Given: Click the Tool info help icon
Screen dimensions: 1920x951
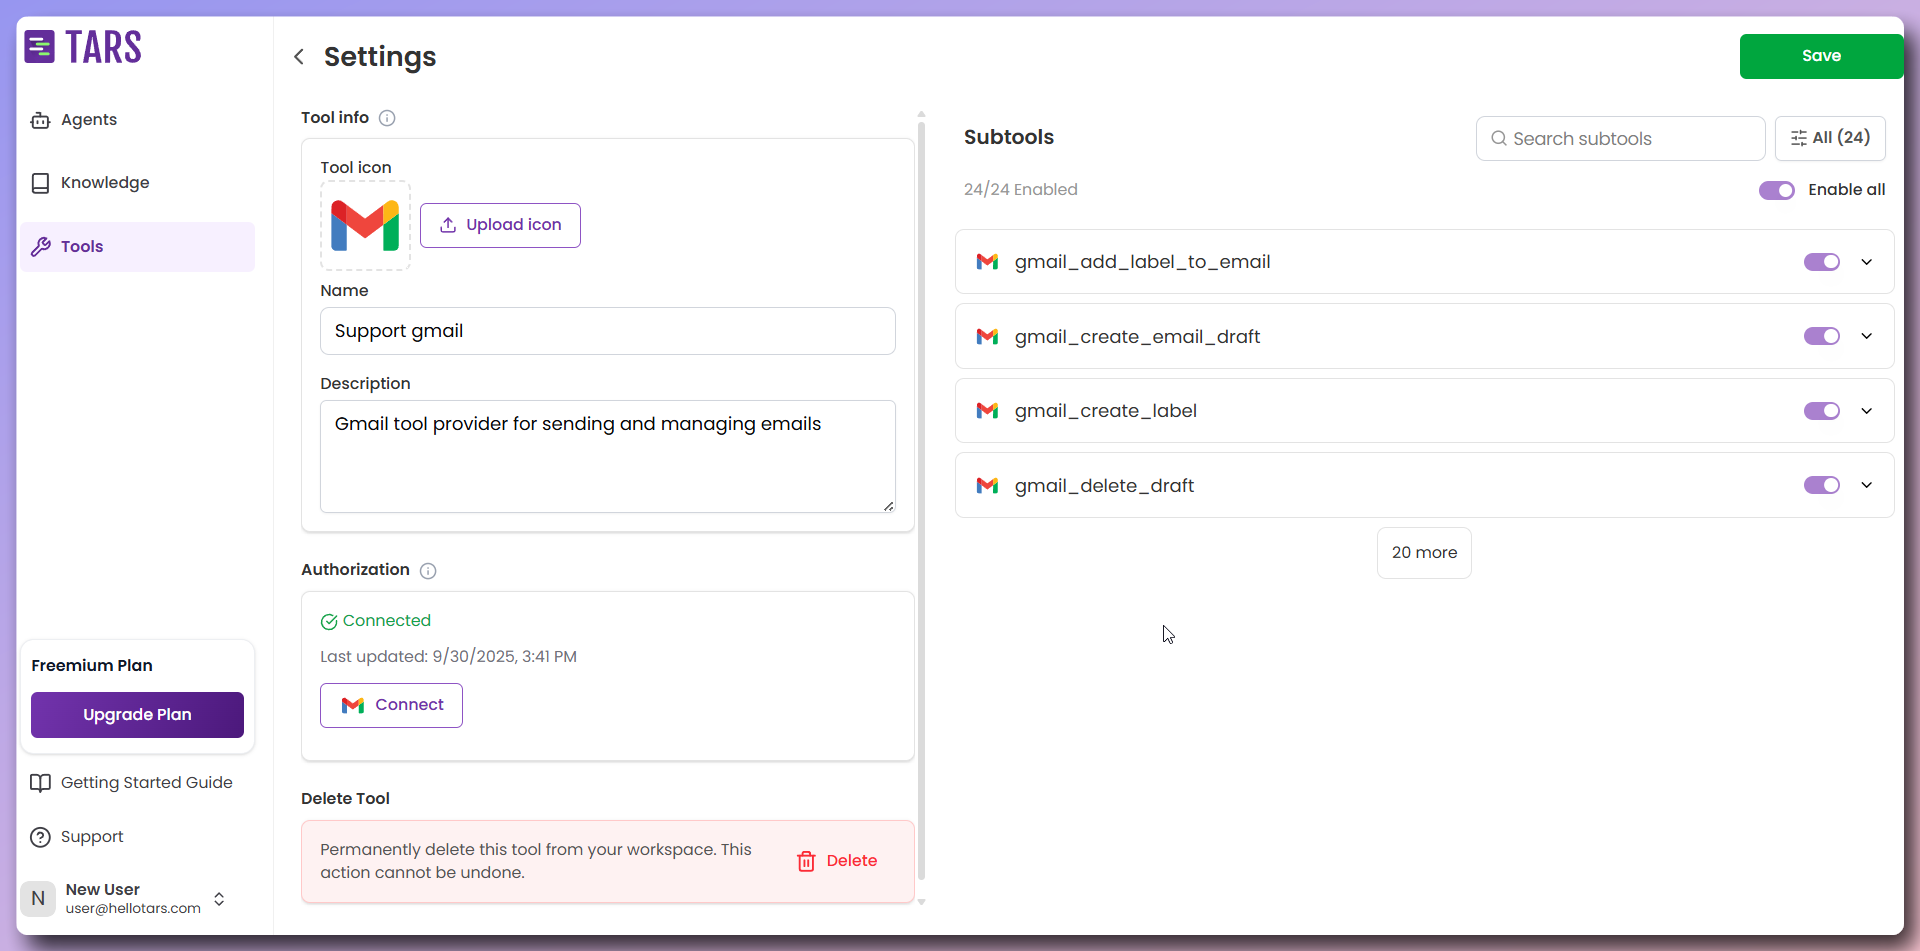Looking at the screenshot, I should [387, 117].
